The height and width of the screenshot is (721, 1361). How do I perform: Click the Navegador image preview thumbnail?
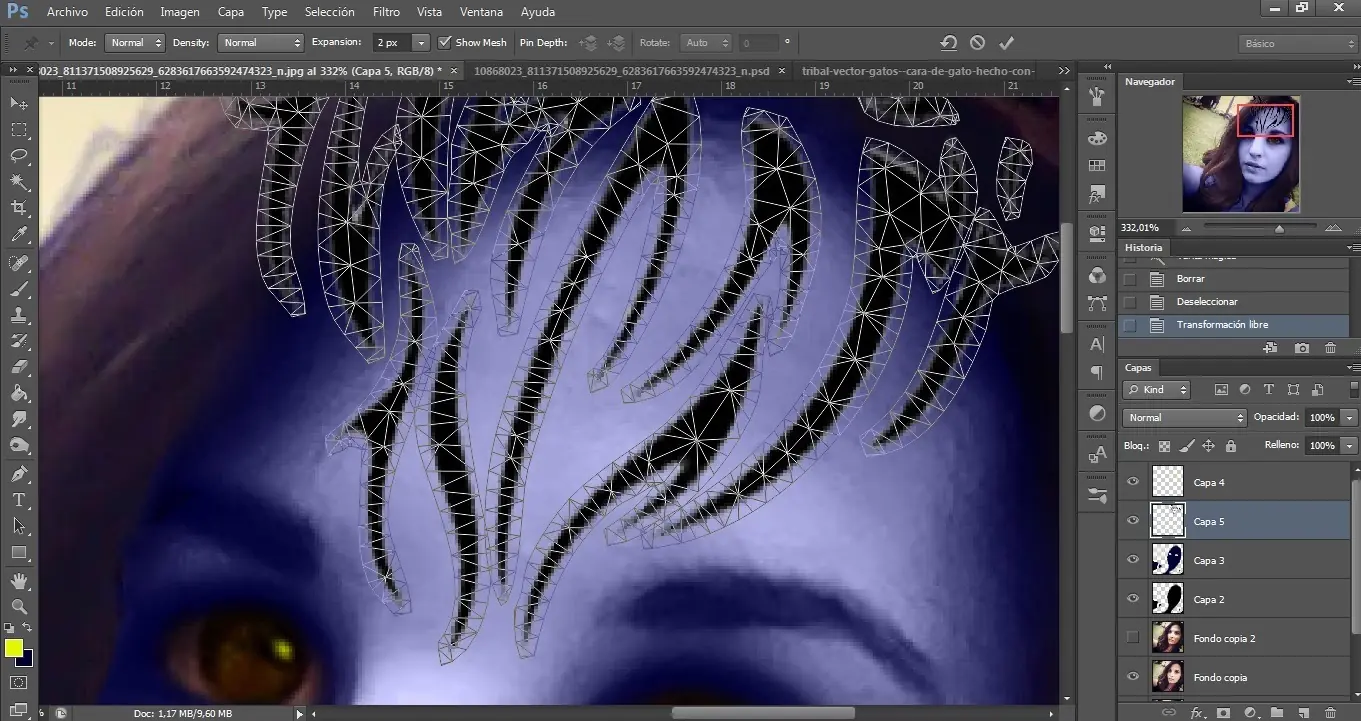click(1241, 154)
